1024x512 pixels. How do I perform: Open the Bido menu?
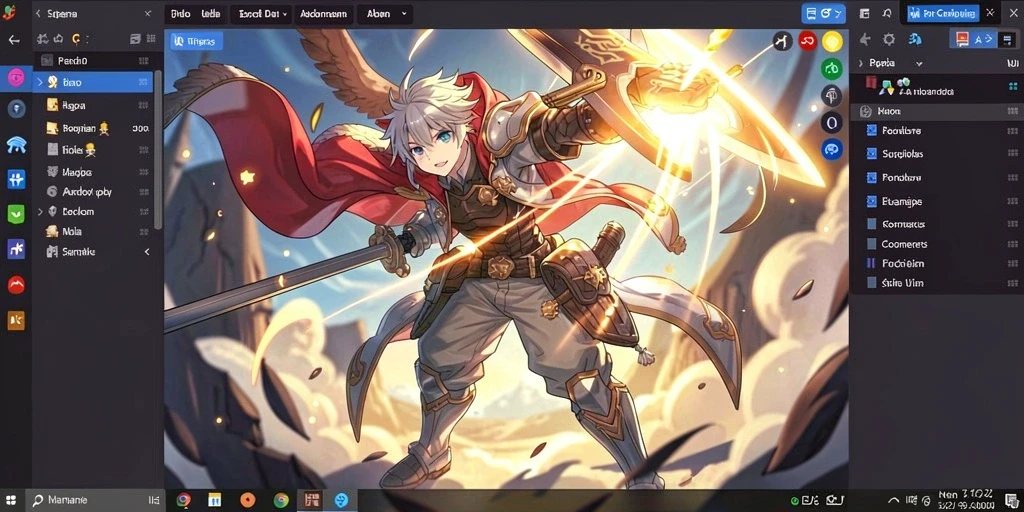coord(180,13)
